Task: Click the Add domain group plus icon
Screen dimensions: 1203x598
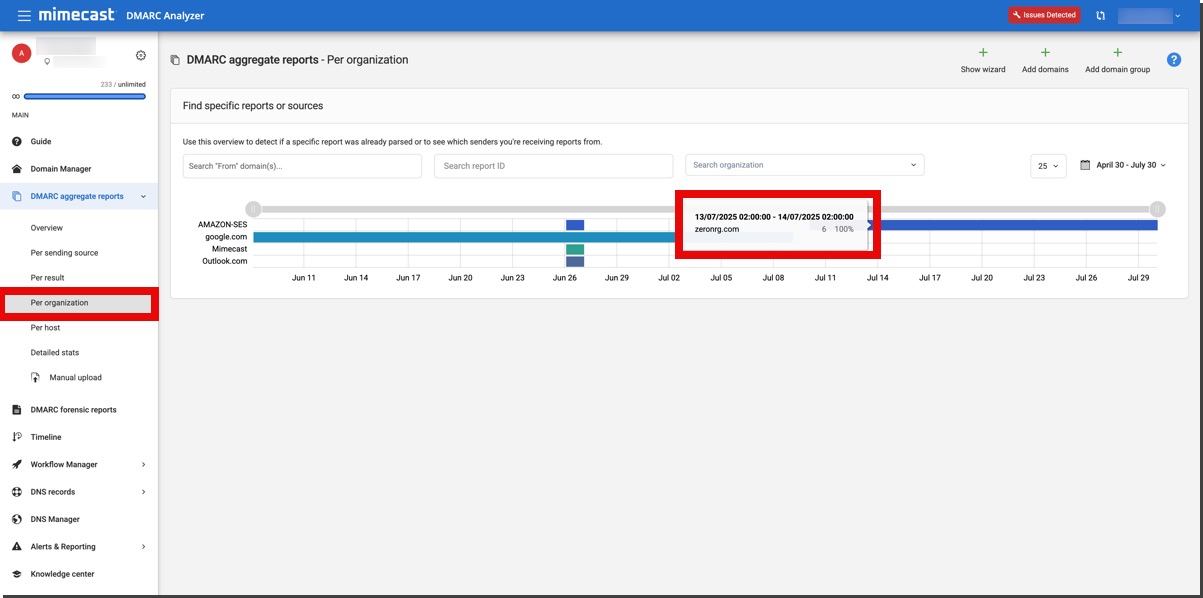Action: click(1117, 53)
